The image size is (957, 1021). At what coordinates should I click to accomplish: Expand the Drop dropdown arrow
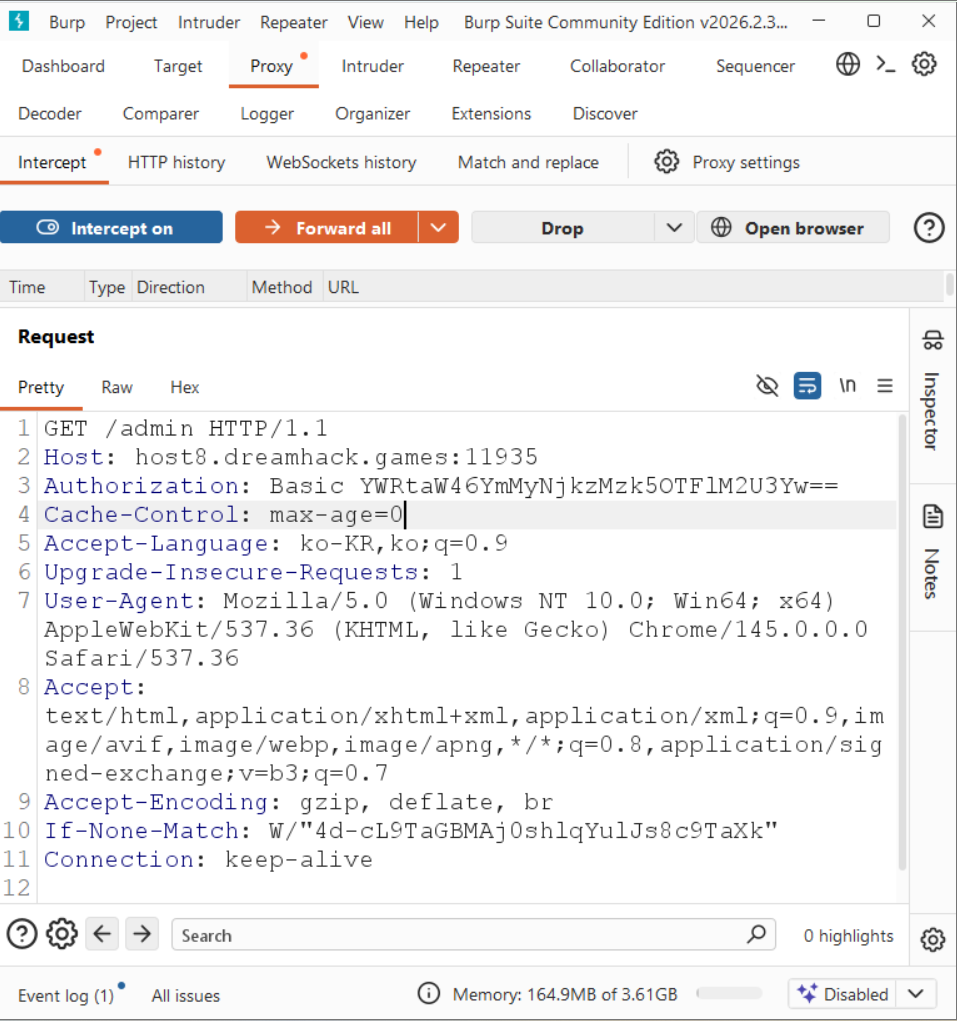click(x=674, y=228)
